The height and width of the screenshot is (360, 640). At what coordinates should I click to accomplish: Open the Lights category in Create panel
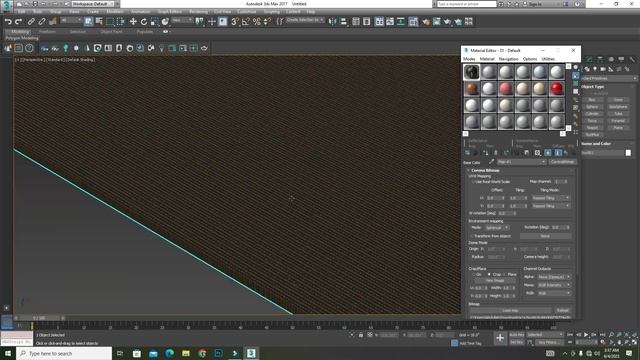tap(595, 69)
